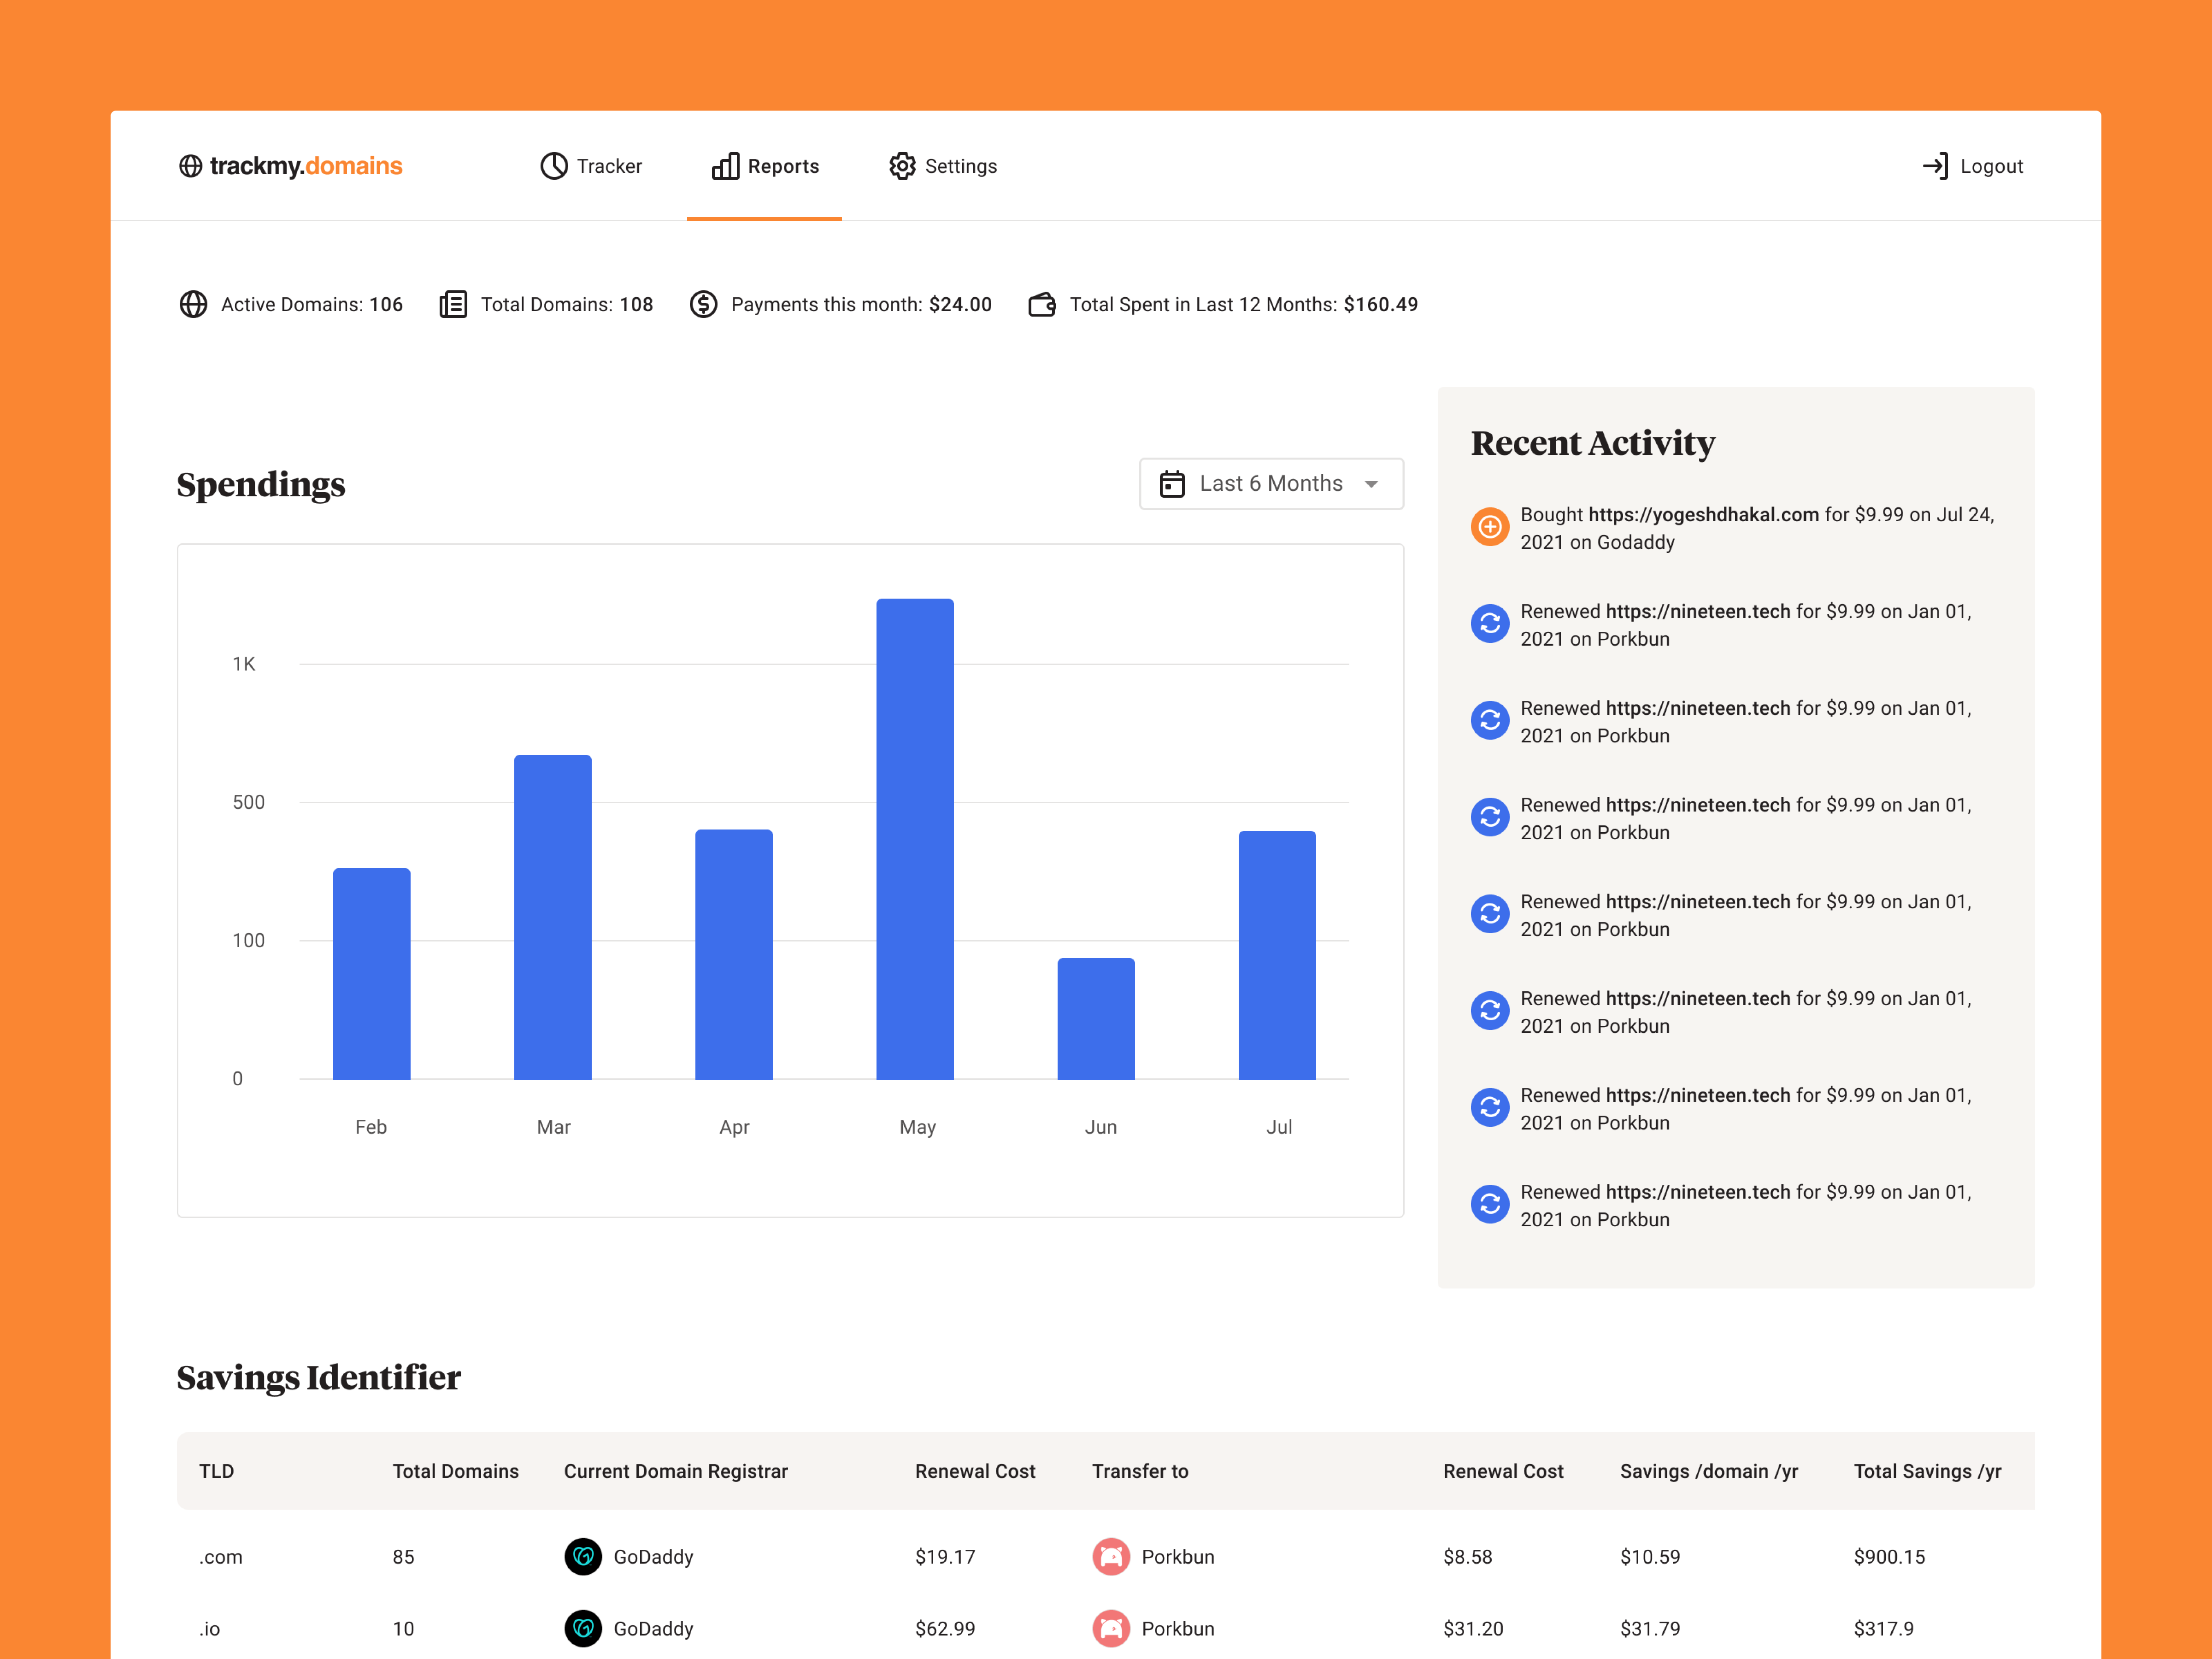Click the Logout arrow icon
Image resolution: width=2212 pixels, height=1659 pixels.
pos(1935,166)
